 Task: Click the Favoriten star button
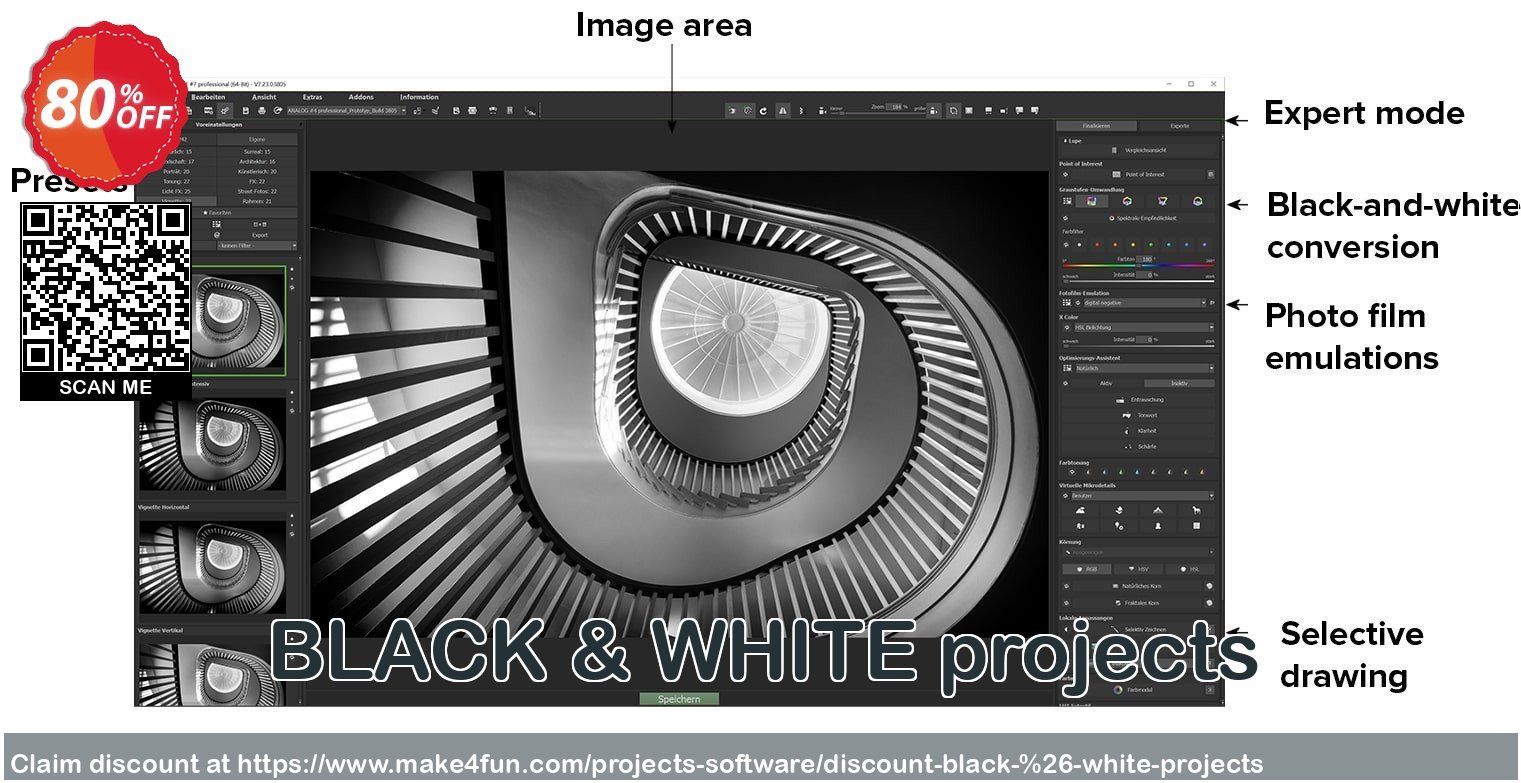(217, 213)
